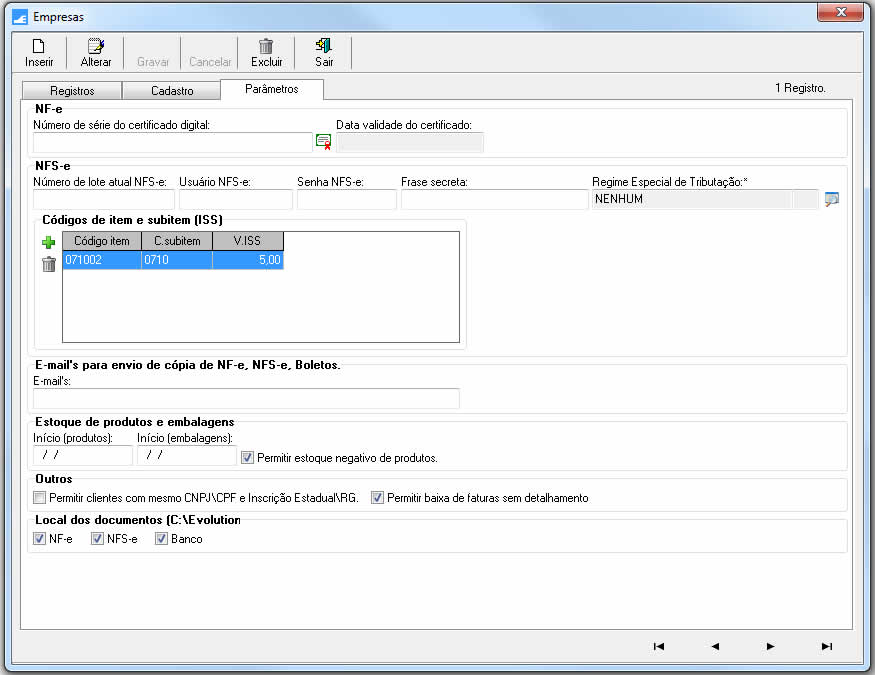Open Regime Especial de Tributação lookup icon
Screen dimensions: 875x675
click(832, 199)
